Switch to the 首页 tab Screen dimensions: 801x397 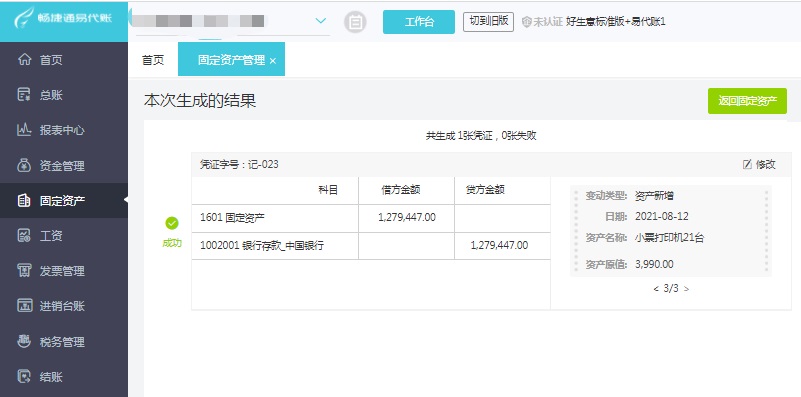(x=153, y=60)
